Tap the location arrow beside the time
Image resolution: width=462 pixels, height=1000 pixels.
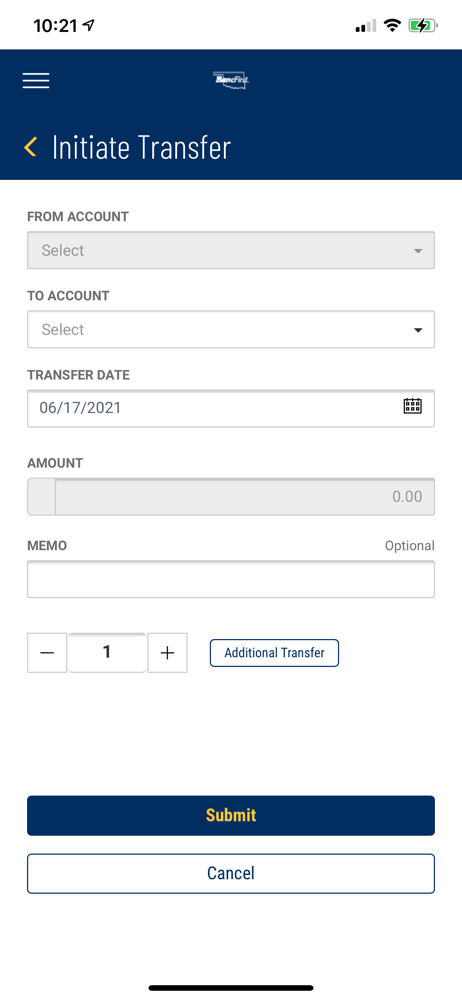[x=89, y=26]
